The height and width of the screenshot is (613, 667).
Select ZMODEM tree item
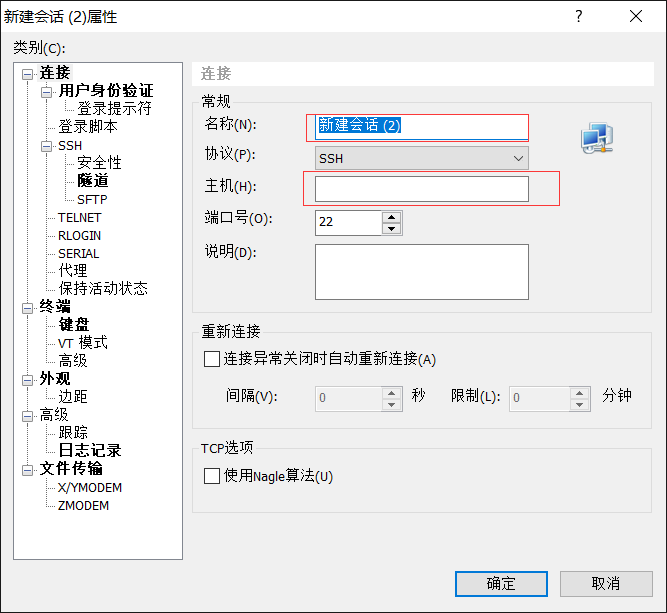point(83,505)
